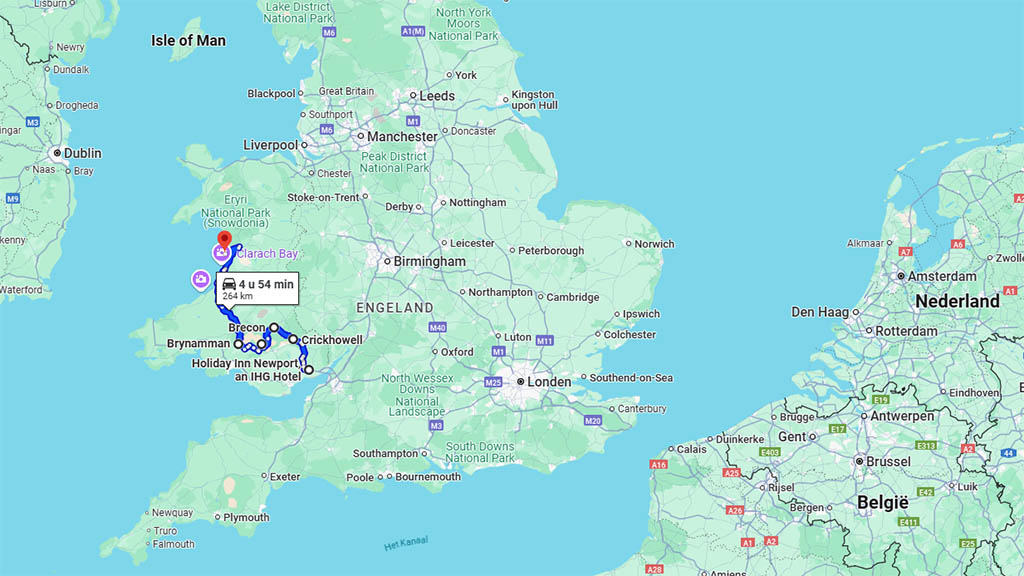The height and width of the screenshot is (576, 1024).
Task: Select the Birmingham city label
Action: (430, 261)
